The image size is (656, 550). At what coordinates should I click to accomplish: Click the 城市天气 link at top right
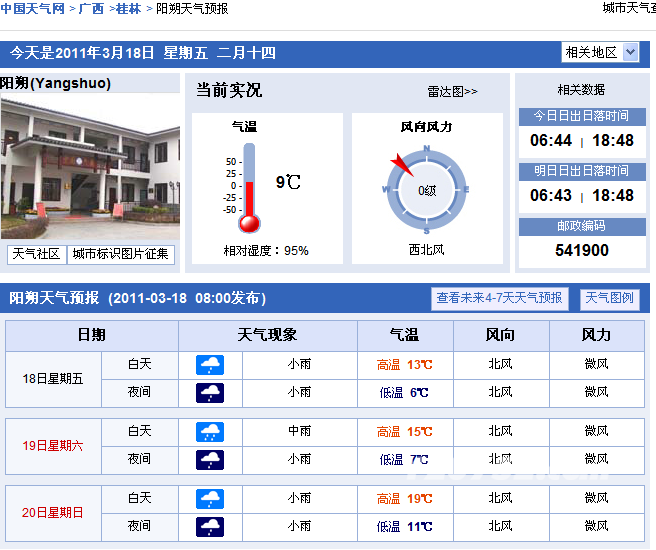point(628,9)
